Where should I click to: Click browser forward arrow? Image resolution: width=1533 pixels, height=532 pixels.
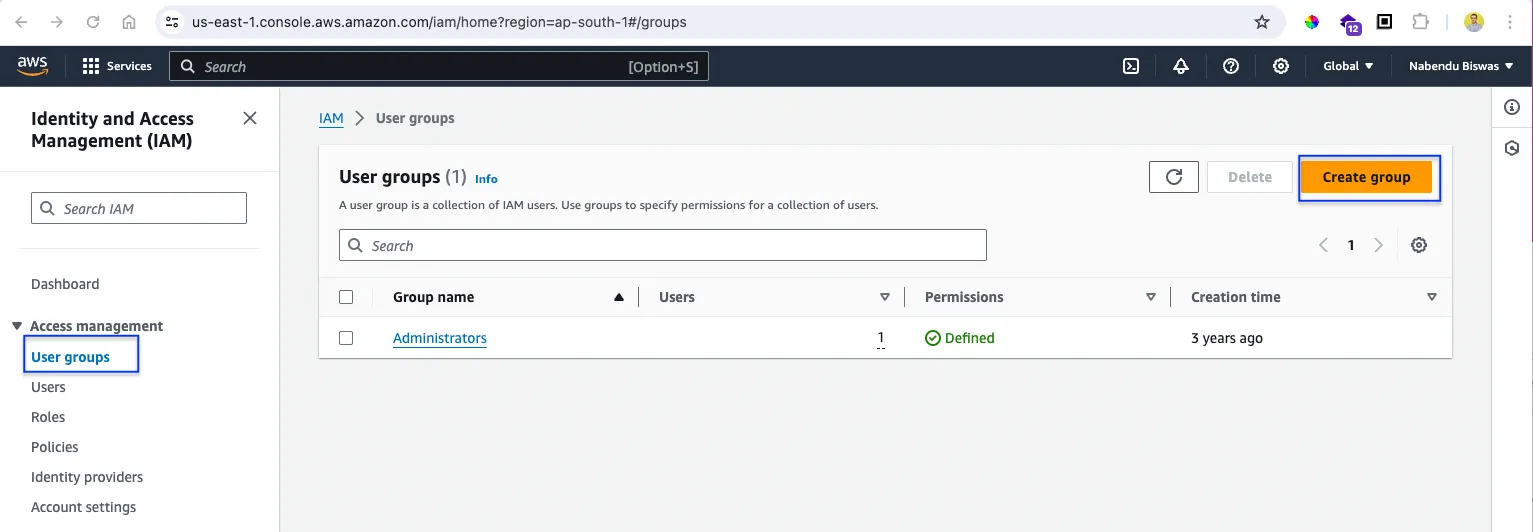pyautogui.click(x=57, y=21)
